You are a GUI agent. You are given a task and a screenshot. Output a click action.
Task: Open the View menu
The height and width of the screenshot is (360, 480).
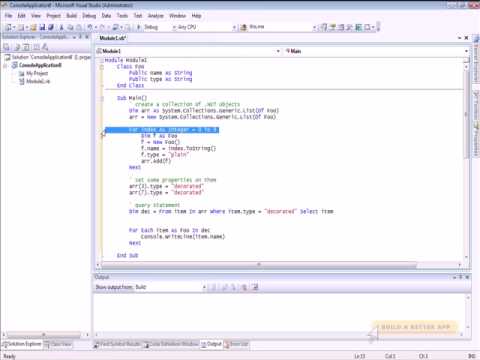[x=36, y=16]
